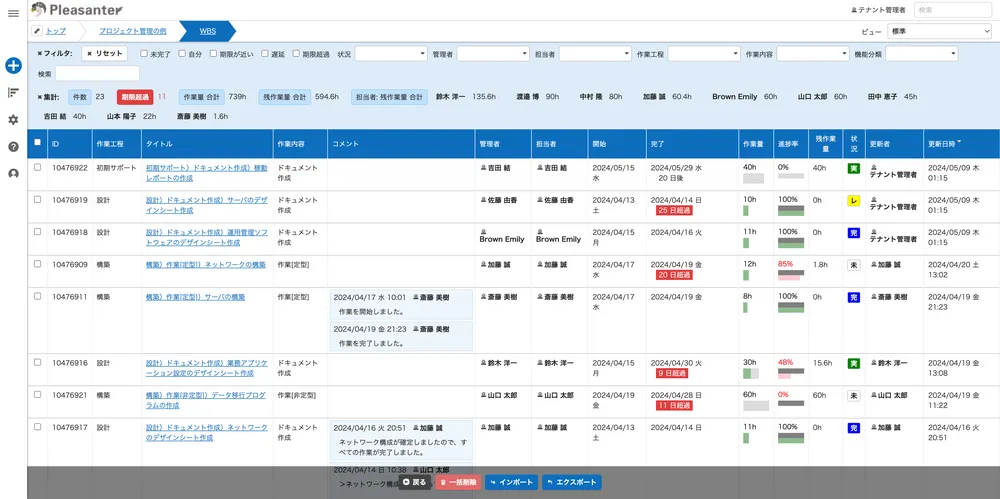Click the red 20 日超過 overdue badge
The image size is (1000, 499).
click(674, 275)
